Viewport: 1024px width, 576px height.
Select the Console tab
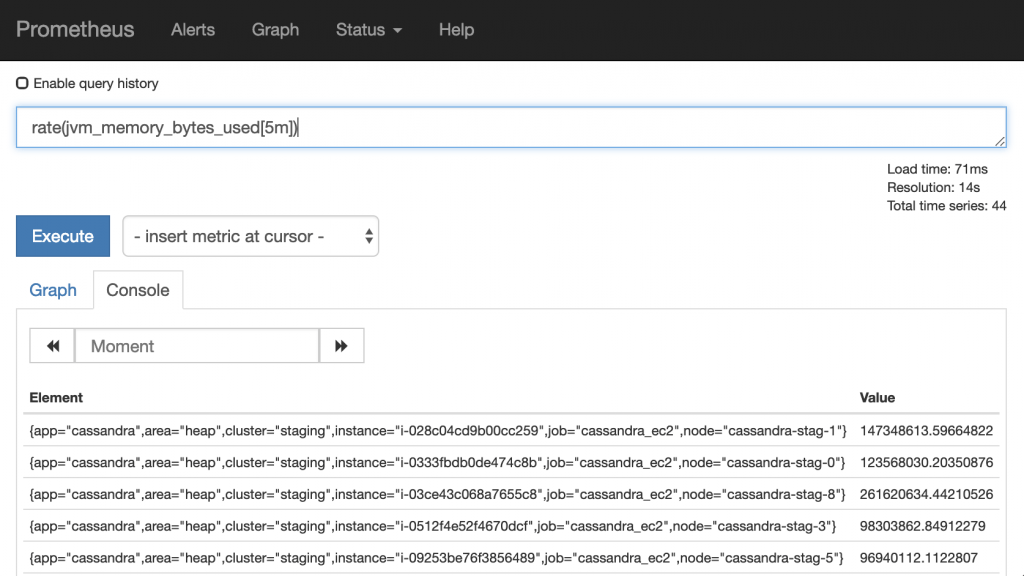138,290
